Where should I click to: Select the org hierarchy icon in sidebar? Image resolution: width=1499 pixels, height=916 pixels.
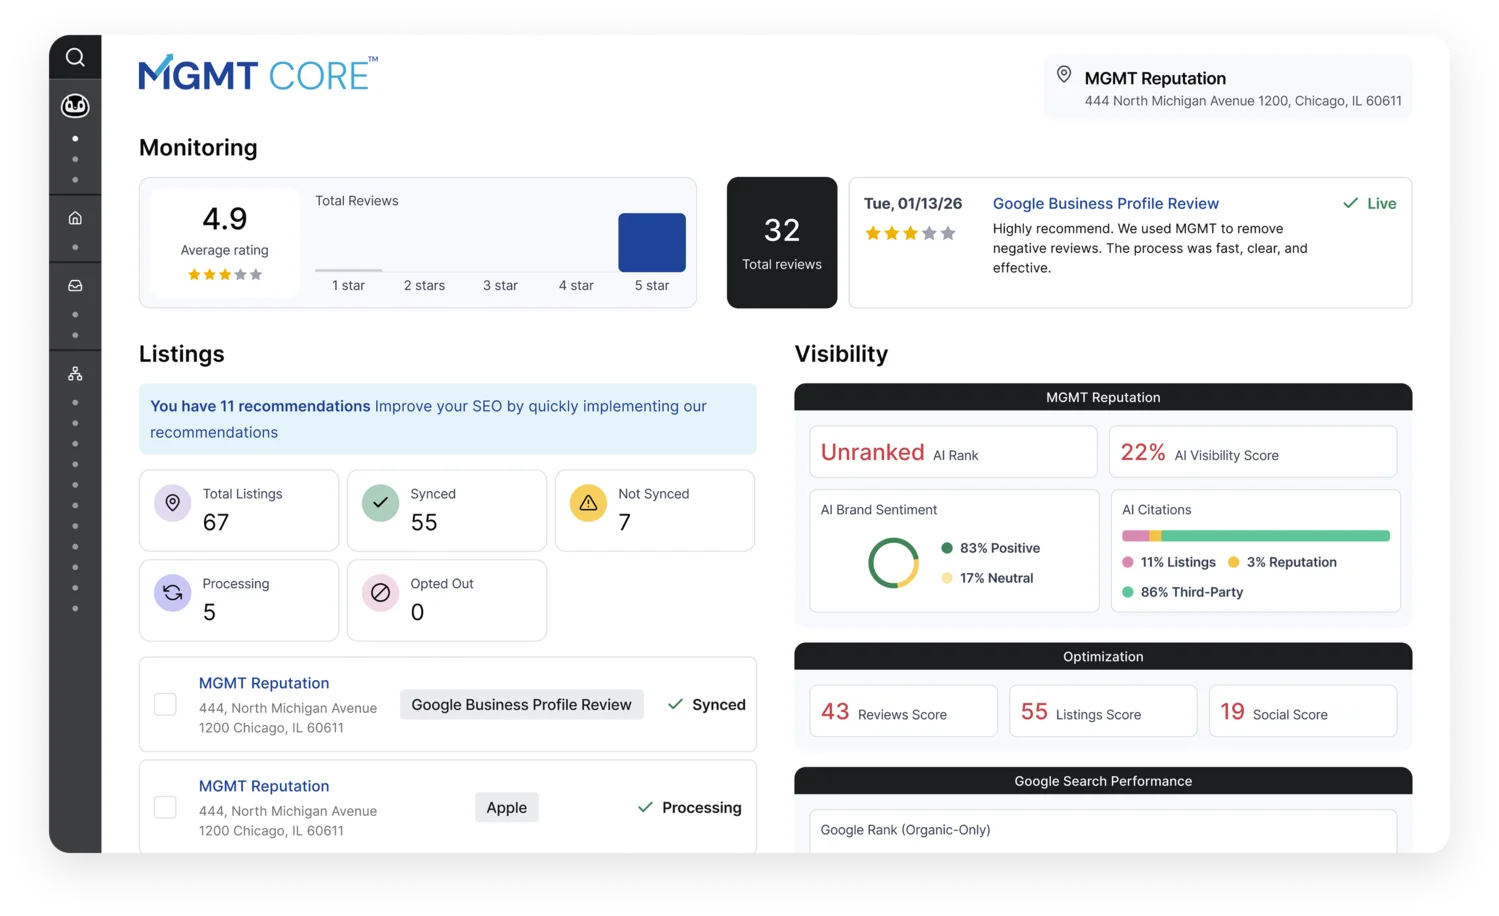[x=75, y=374]
